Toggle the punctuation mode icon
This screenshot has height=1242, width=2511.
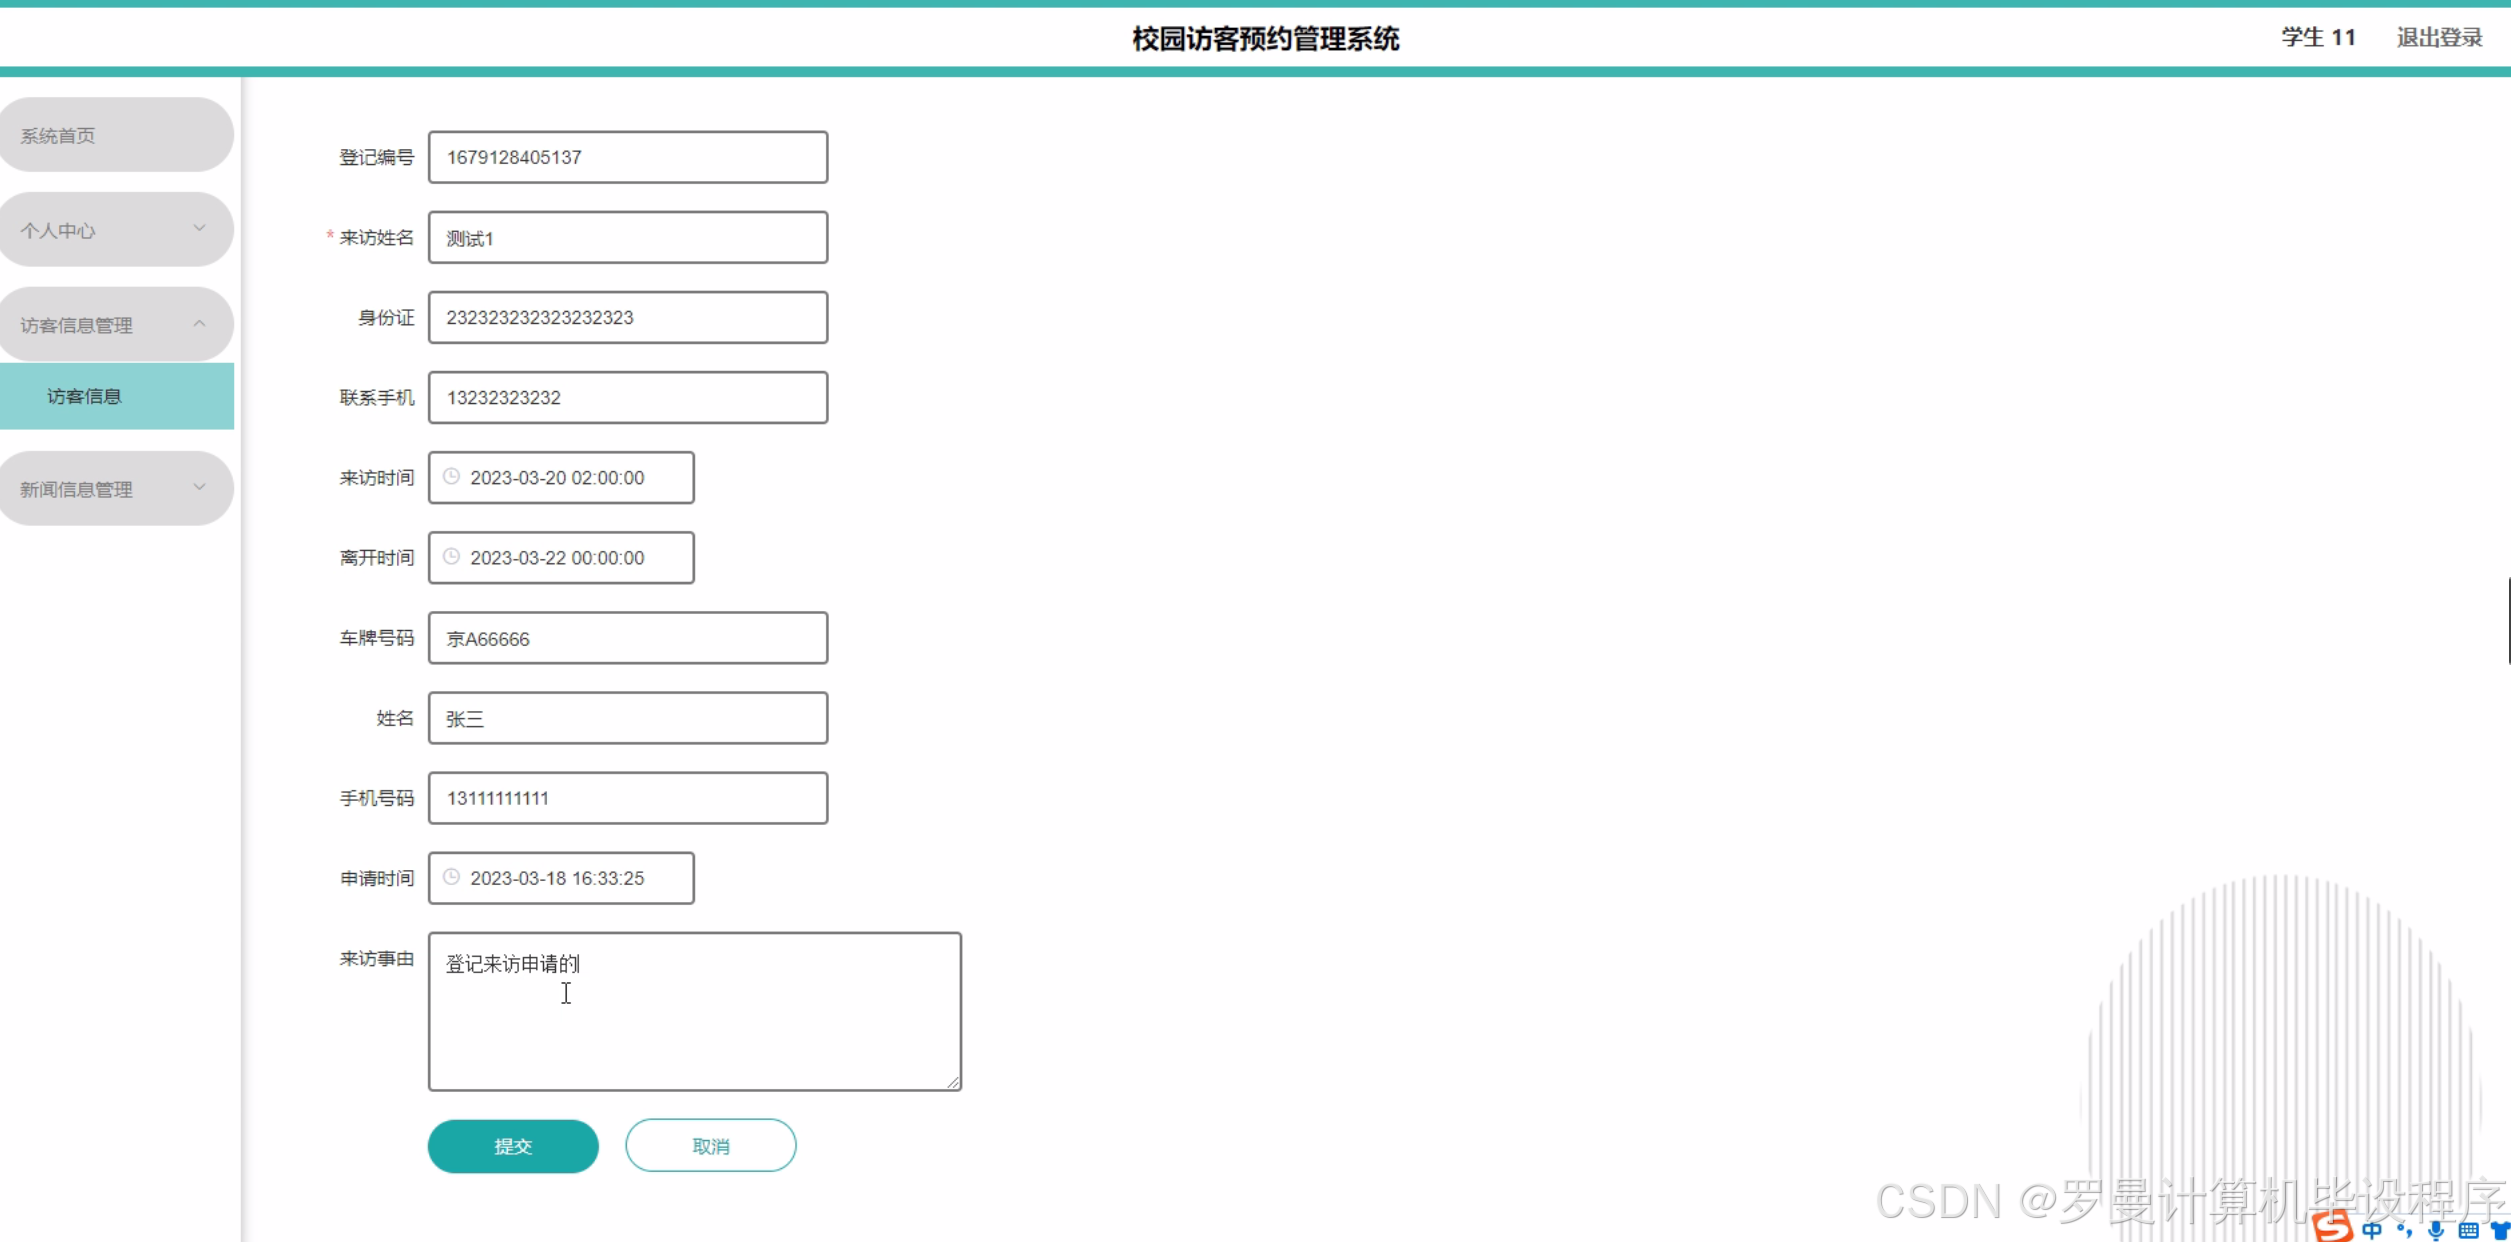[x=2405, y=1231]
